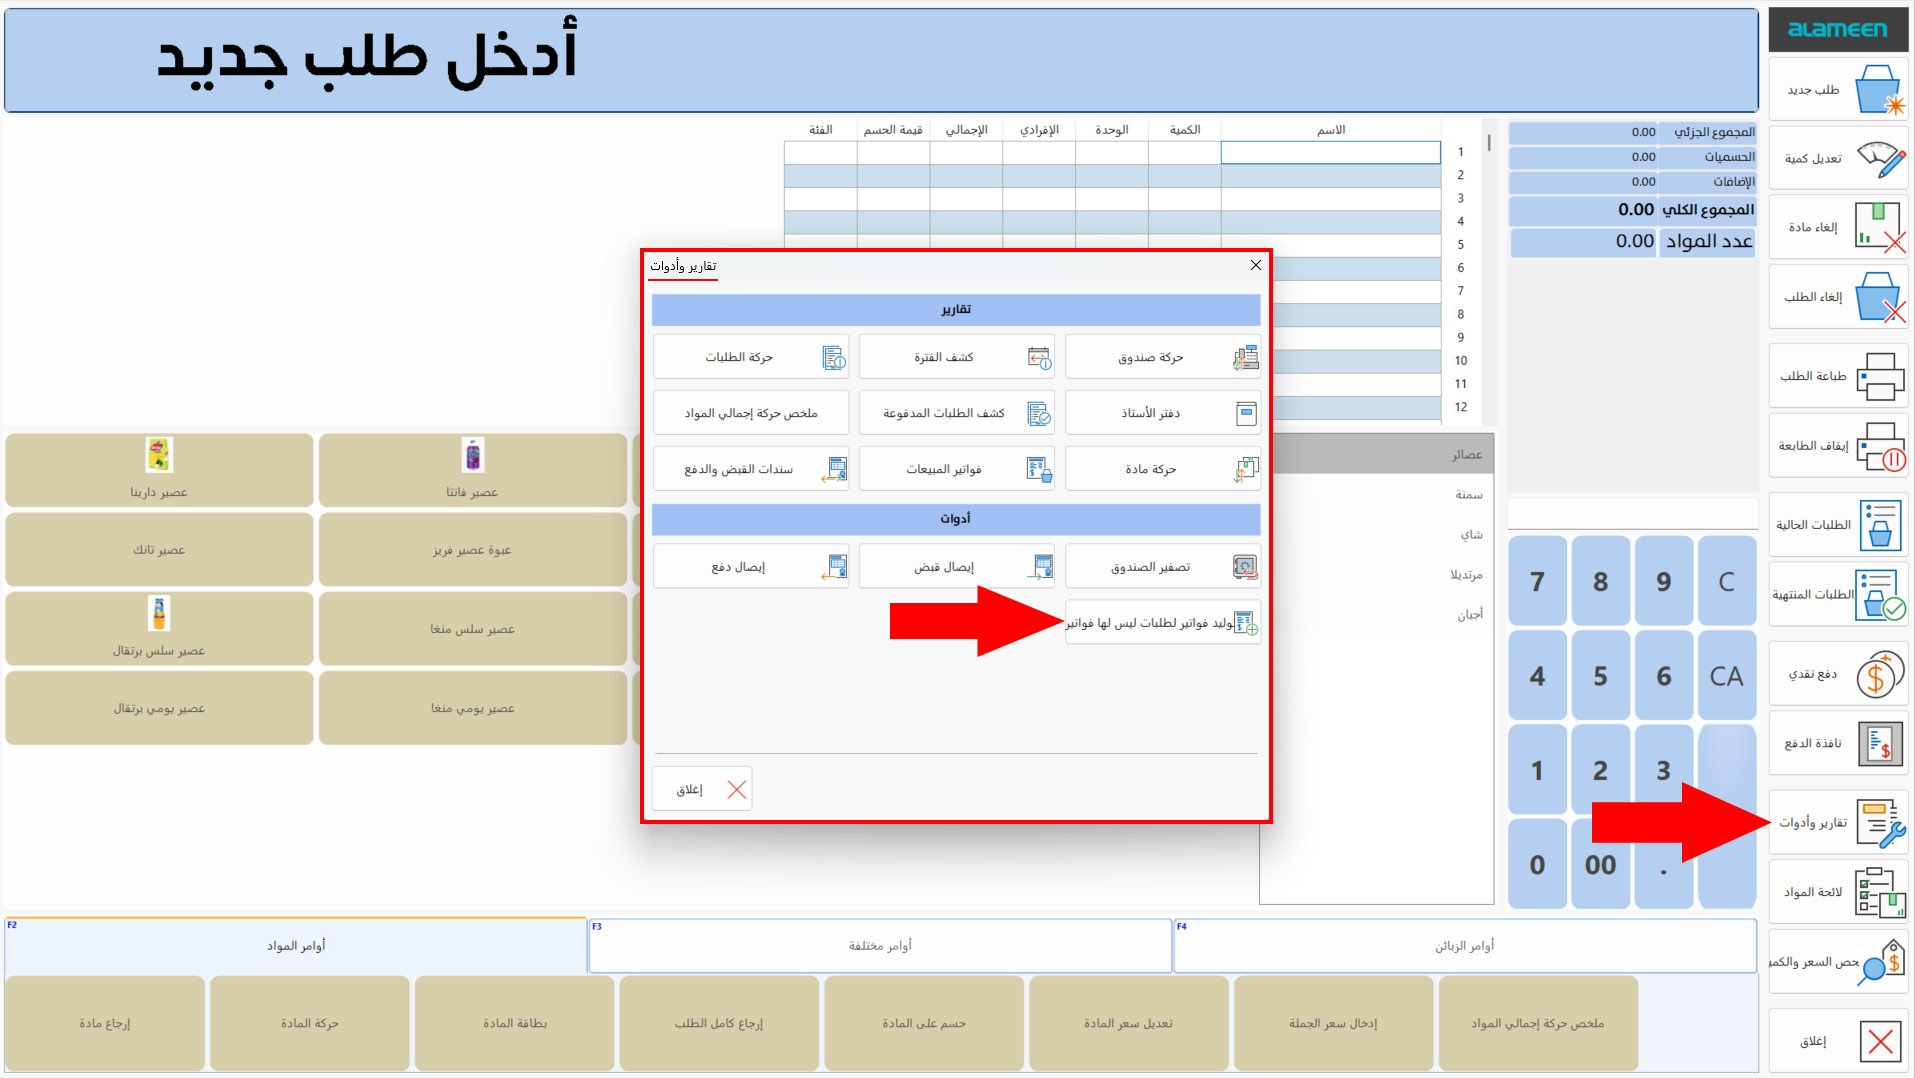Select the سمنة category
1915x1078 pixels.
1377,494
